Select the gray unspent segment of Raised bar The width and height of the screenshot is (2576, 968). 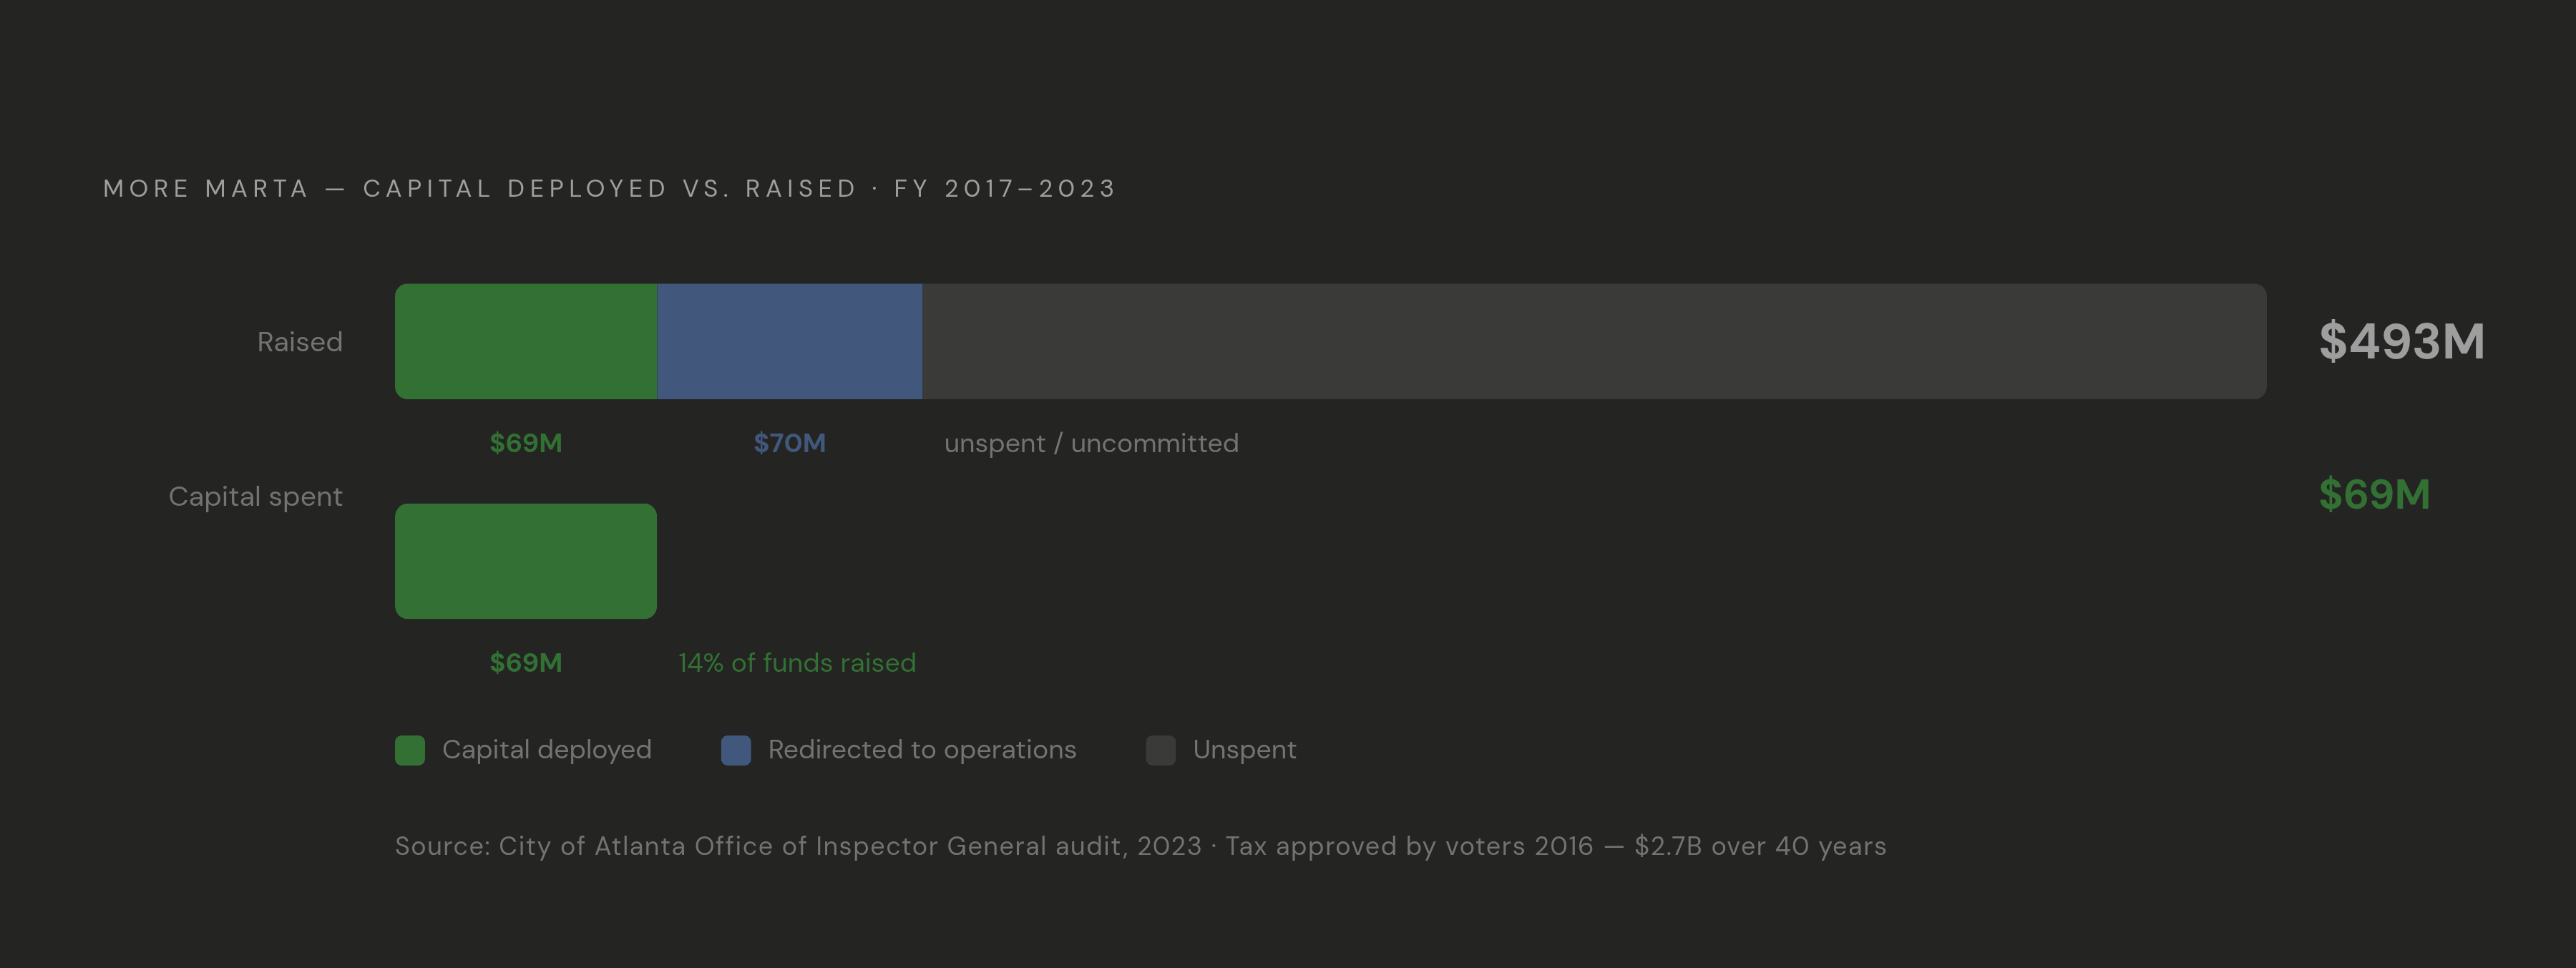pyautogui.click(x=1594, y=342)
